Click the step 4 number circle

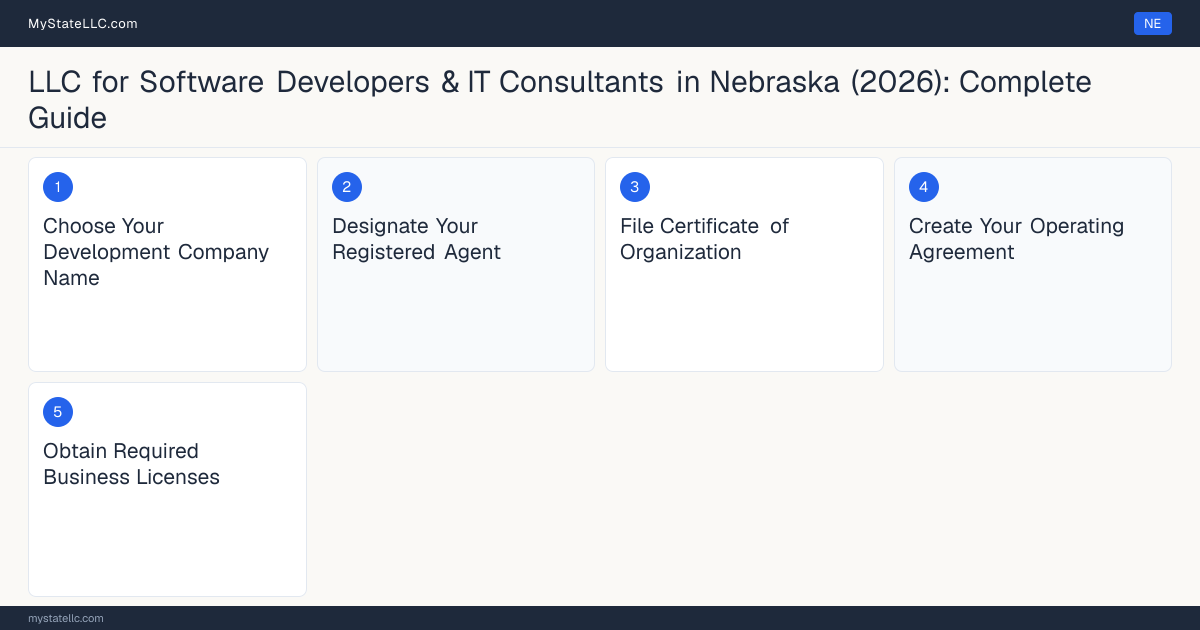[924, 187]
